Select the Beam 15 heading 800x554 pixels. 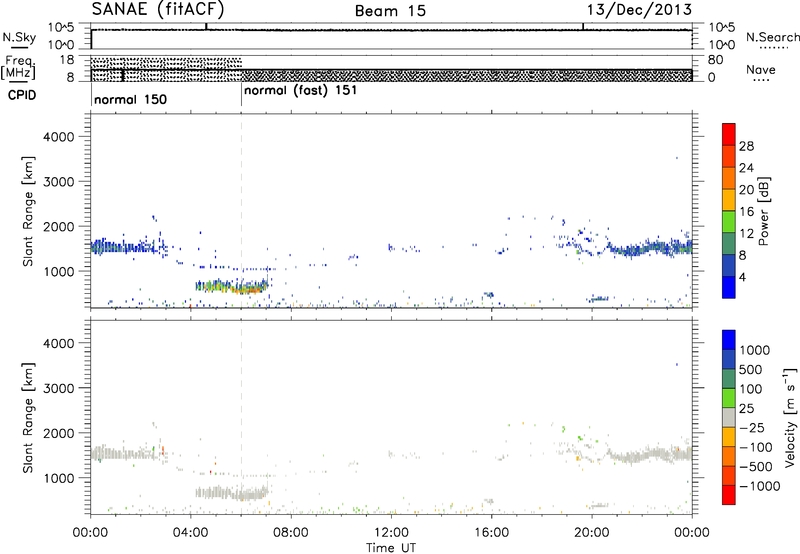390,11
